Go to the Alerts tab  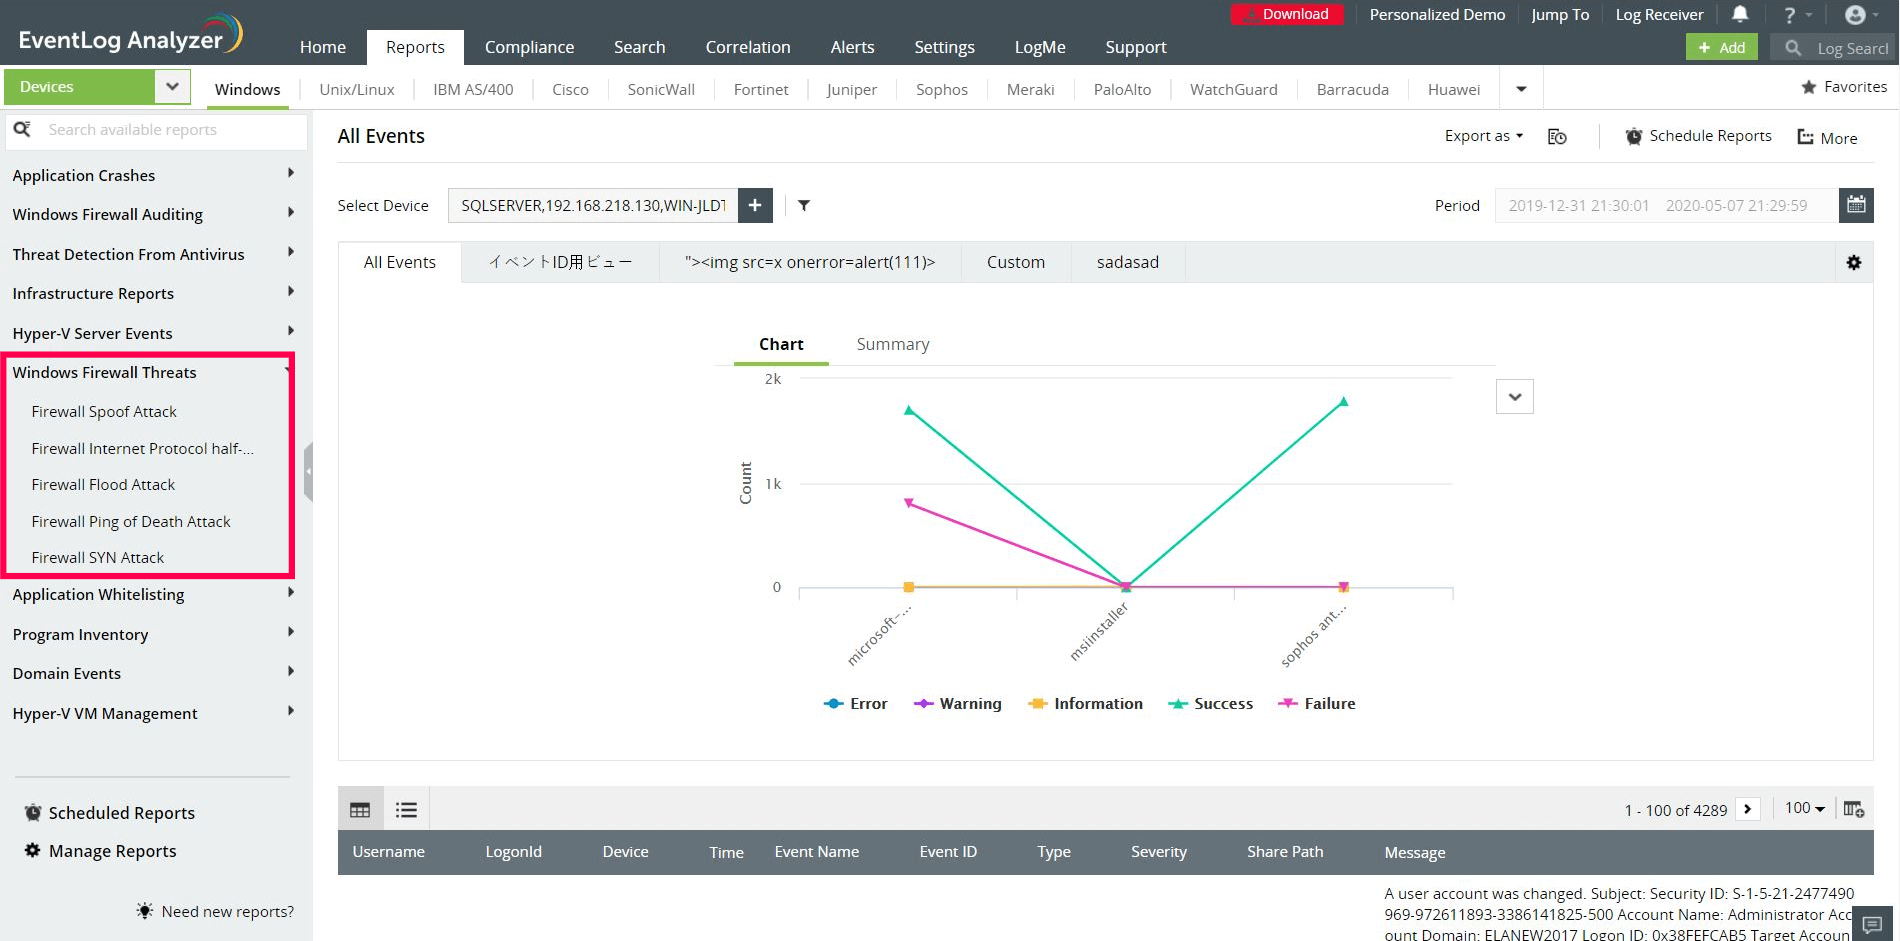tap(852, 47)
